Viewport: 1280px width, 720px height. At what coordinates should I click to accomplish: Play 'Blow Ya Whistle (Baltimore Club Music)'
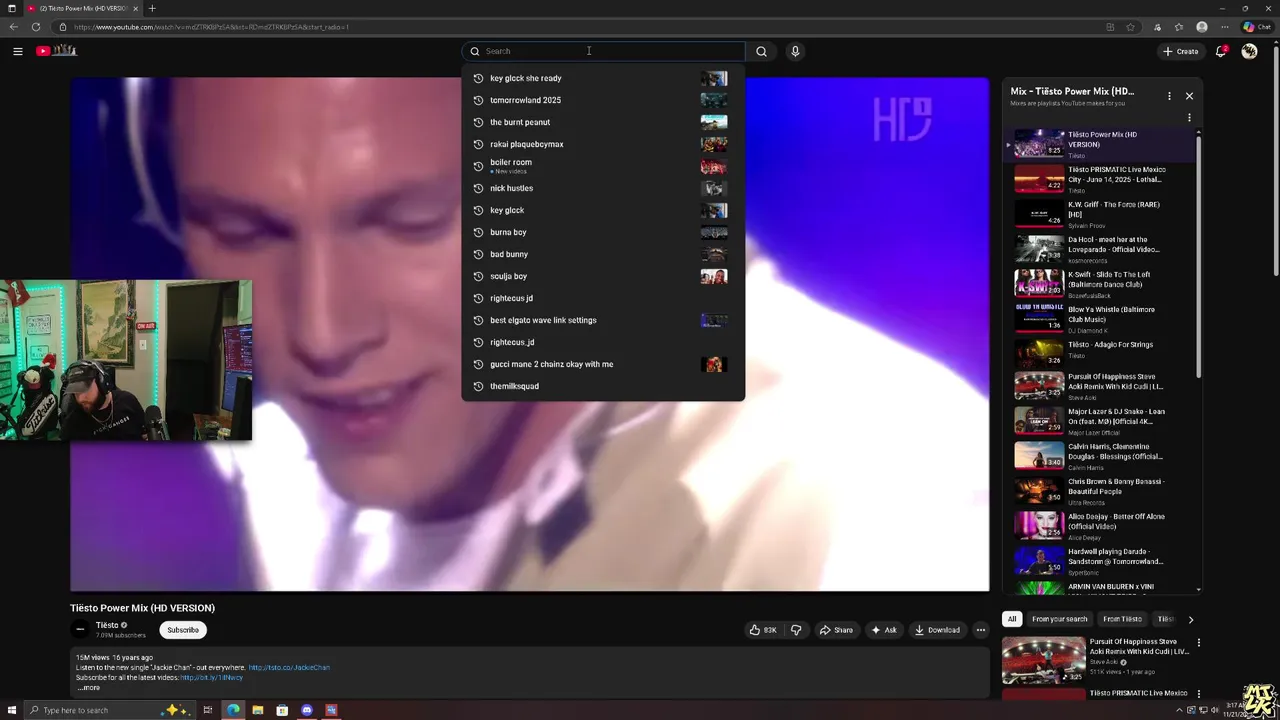pyautogui.click(x=1100, y=319)
